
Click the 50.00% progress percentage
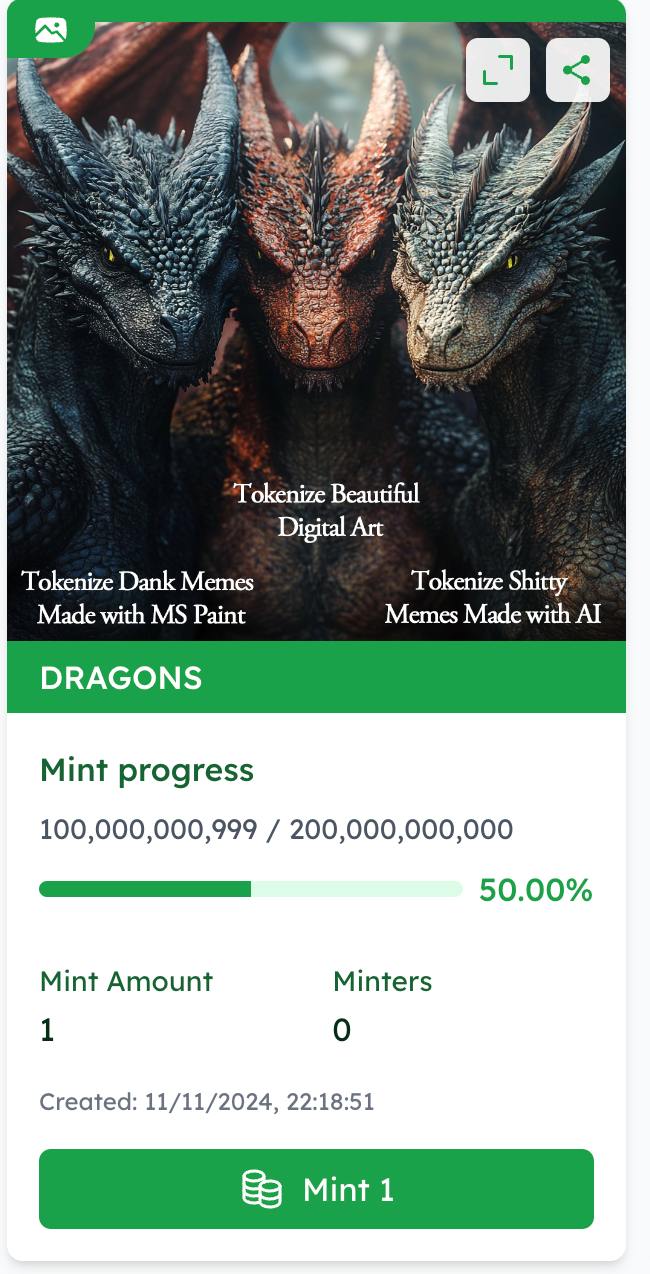click(535, 889)
